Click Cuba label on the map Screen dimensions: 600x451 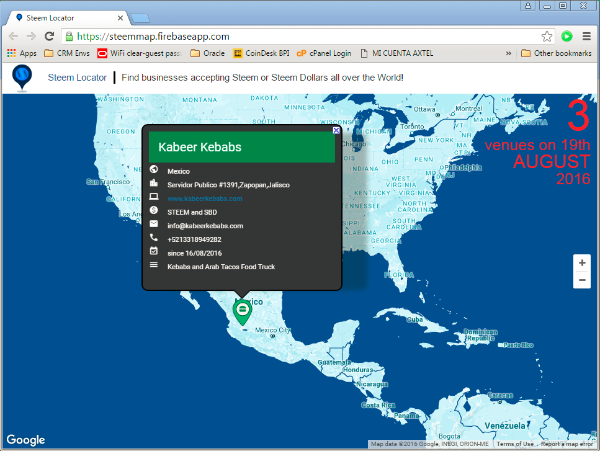[x=415, y=319]
